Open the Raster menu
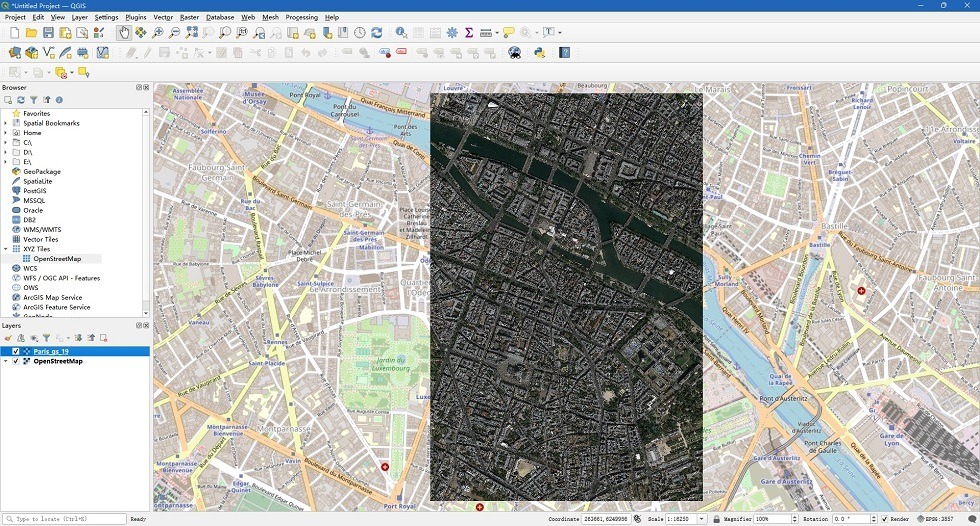The height and width of the screenshot is (526, 980). click(x=189, y=17)
